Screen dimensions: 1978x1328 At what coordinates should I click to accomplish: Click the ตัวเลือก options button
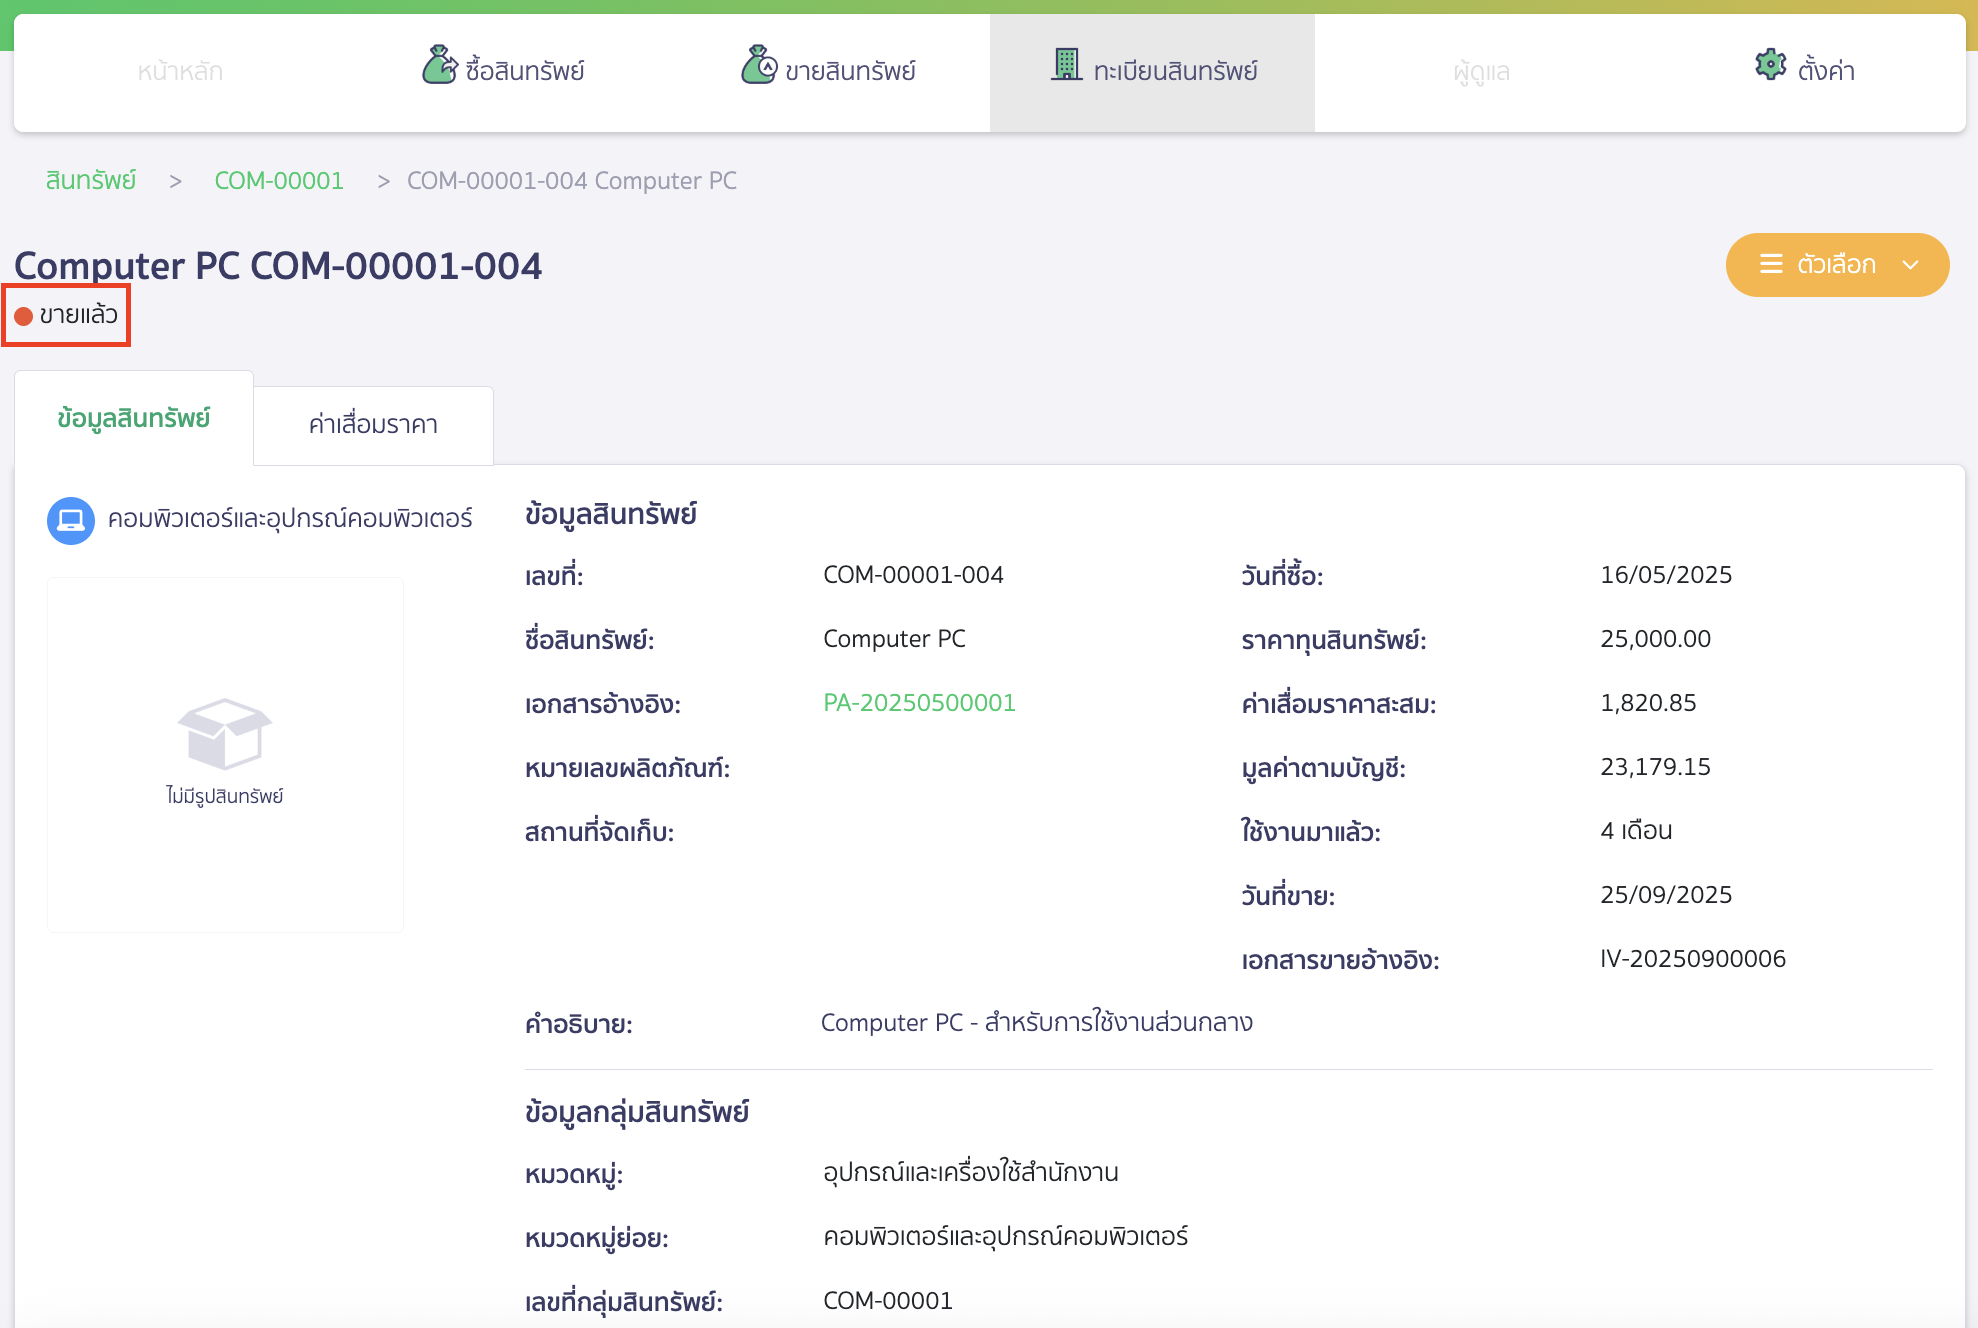[x=1837, y=264]
